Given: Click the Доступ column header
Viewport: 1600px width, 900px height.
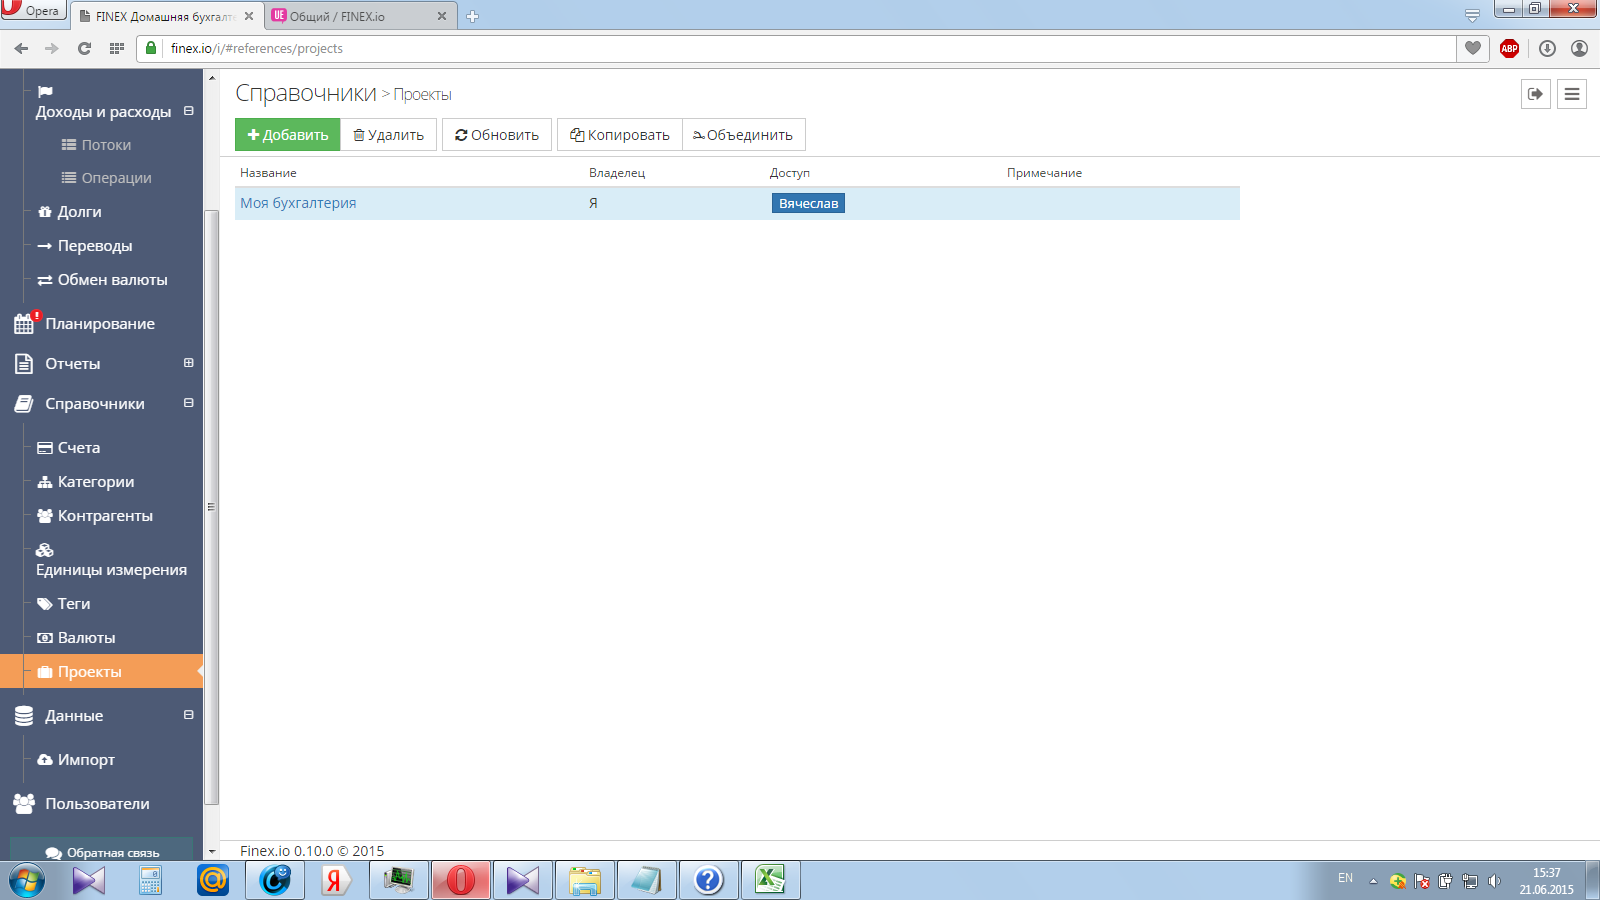Looking at the screenshot, I should click(x=790, y=173).
